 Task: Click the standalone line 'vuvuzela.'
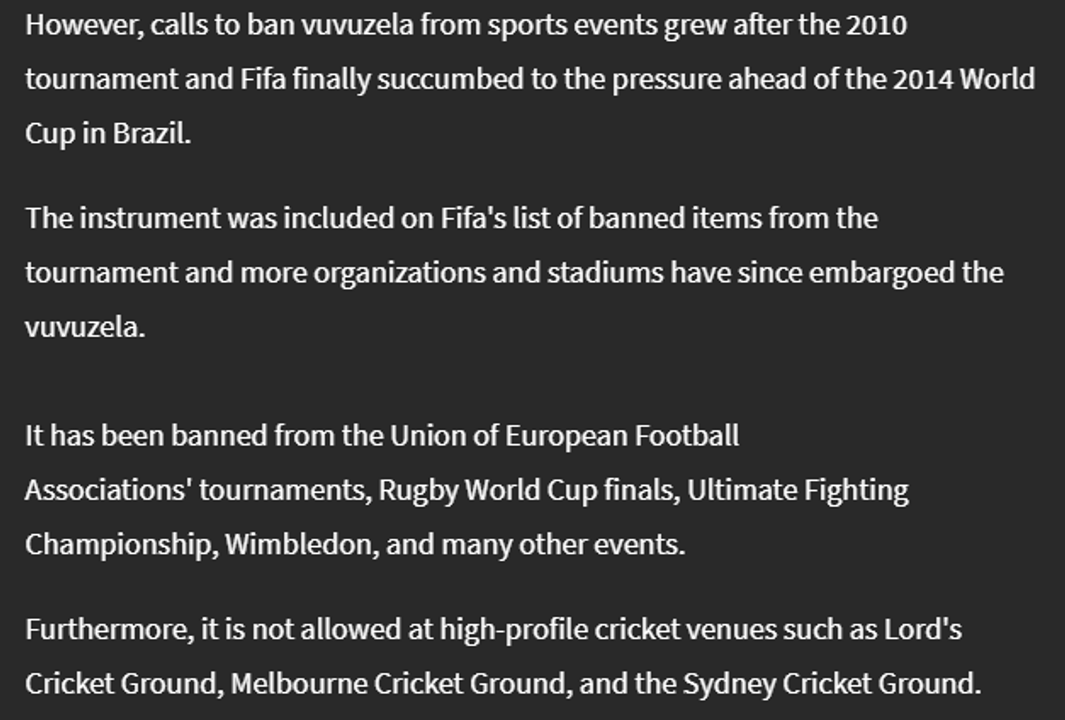pyautogui.click(x=85, y=327)
